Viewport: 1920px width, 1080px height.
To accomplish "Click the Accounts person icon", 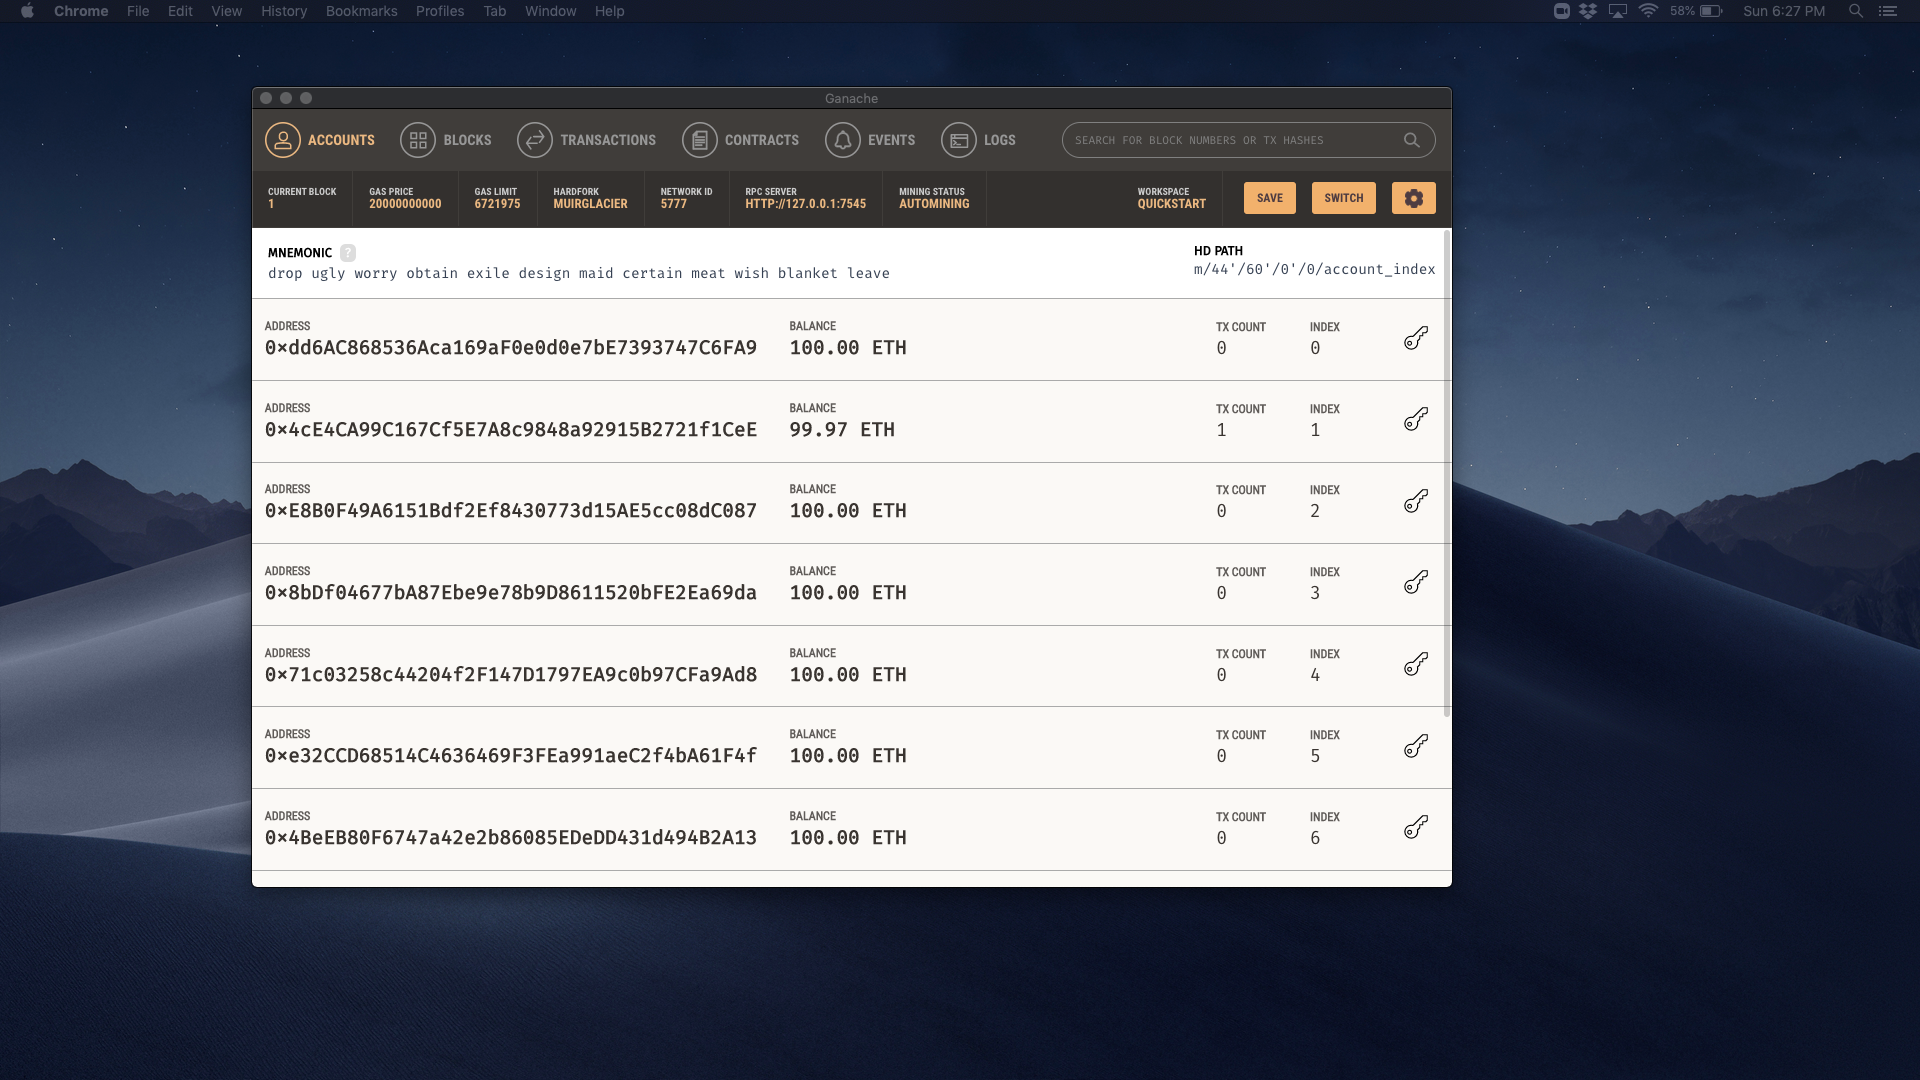I will [282, 140].
